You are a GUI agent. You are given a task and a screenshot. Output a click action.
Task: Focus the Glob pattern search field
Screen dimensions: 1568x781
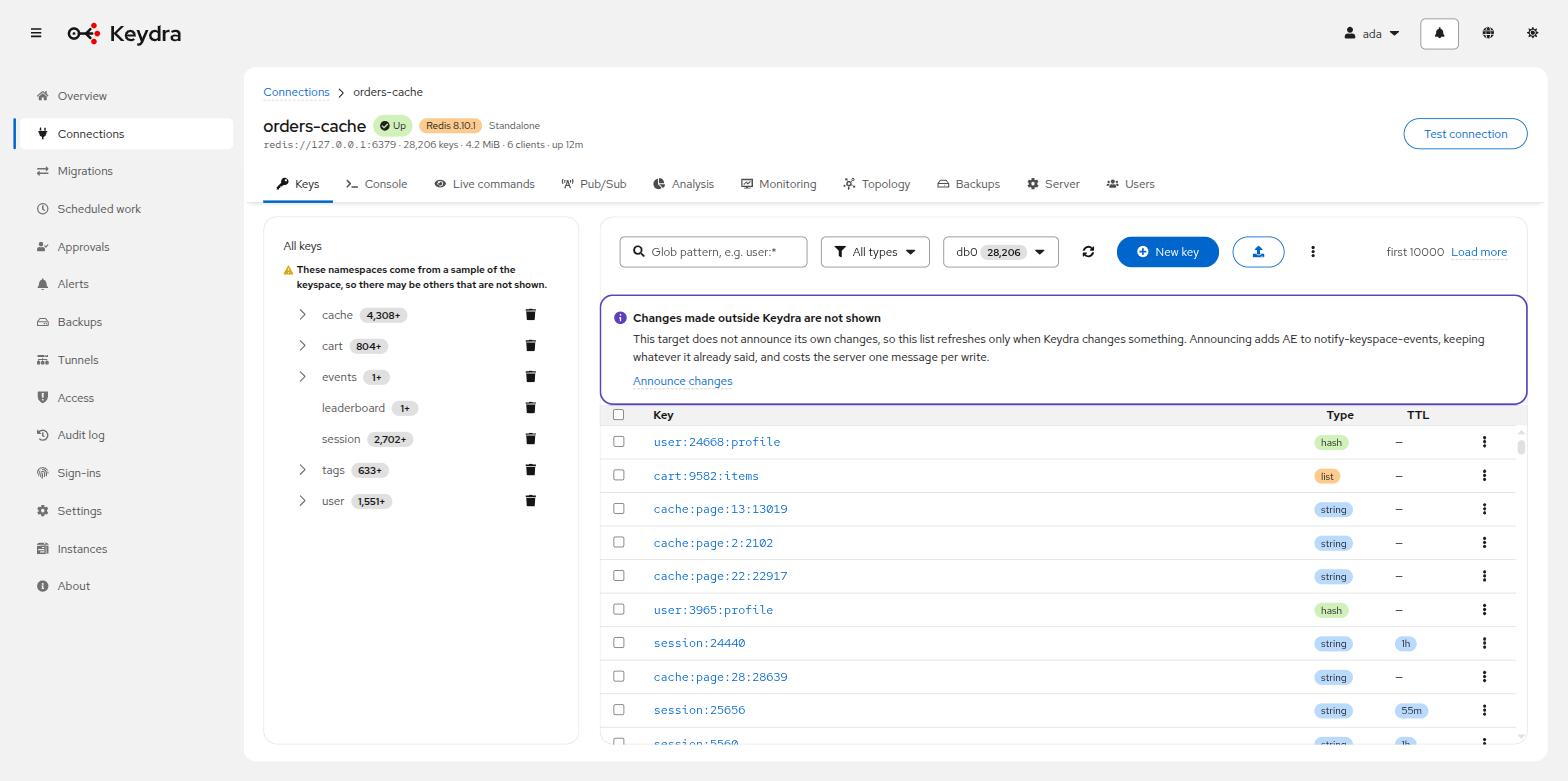(x=713, y=252)
